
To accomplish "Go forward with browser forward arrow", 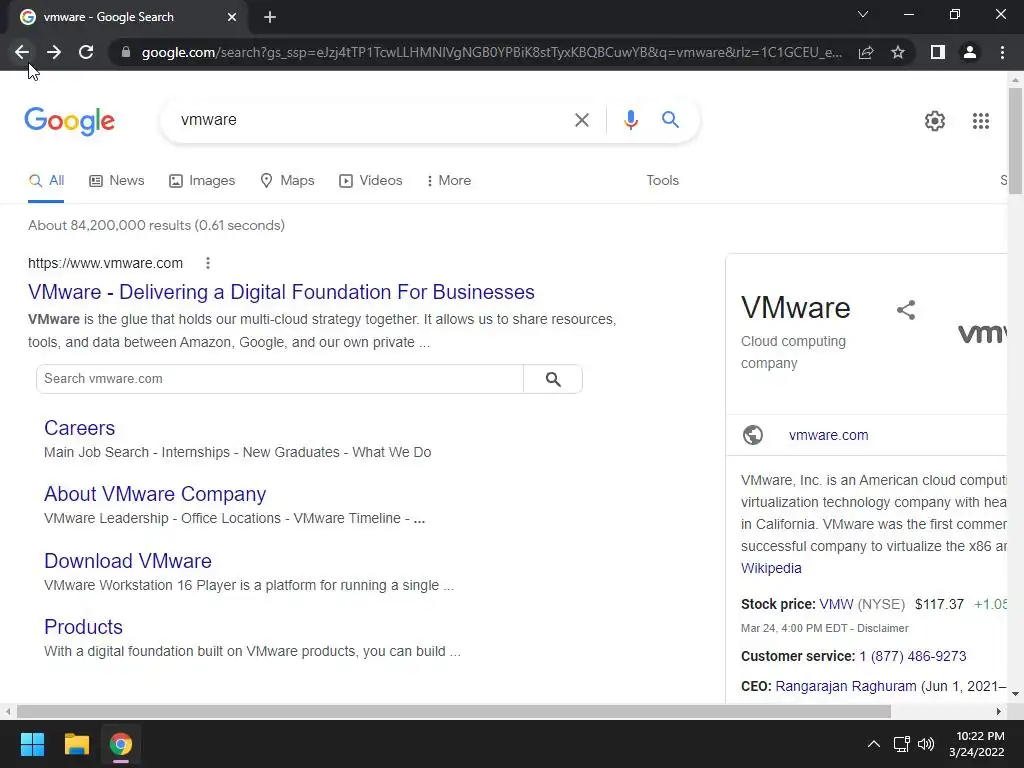I will (54, 52).
